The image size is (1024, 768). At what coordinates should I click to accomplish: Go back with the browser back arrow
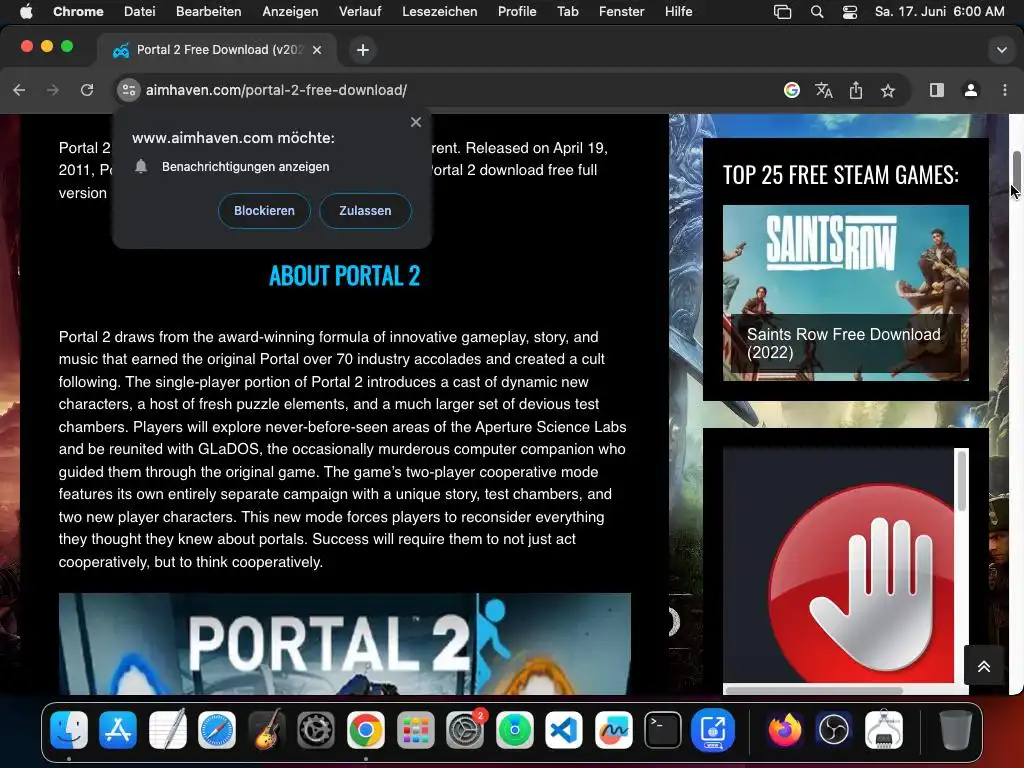coord(19,90)
